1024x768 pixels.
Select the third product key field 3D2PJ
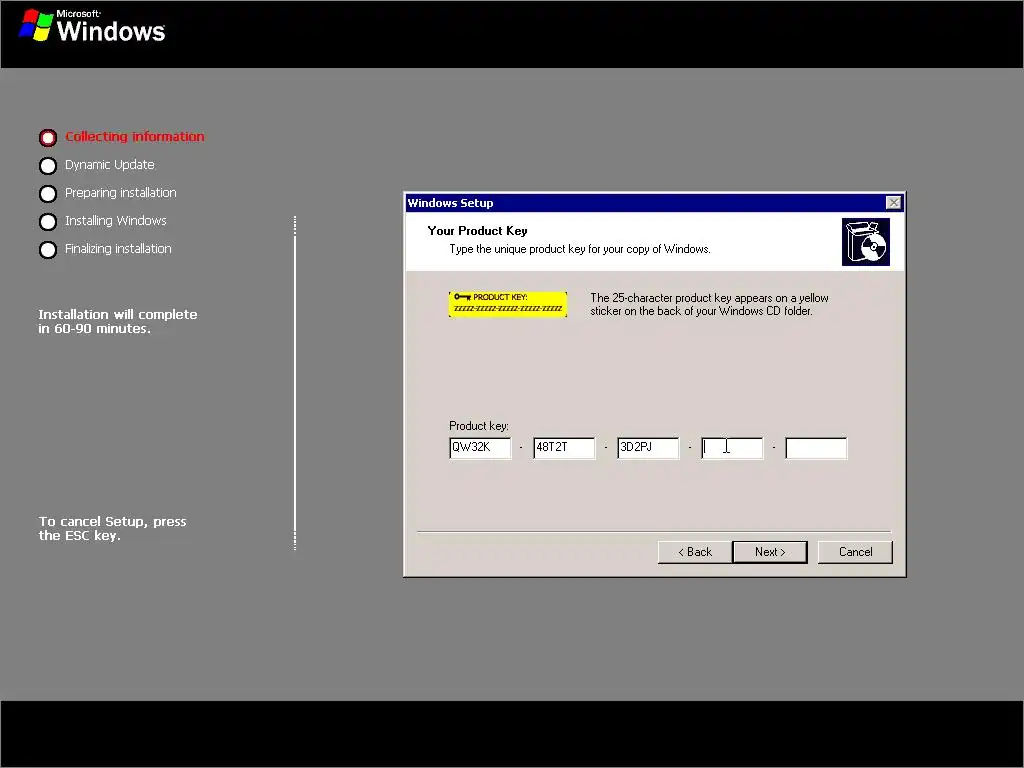(x=648, y=448)
